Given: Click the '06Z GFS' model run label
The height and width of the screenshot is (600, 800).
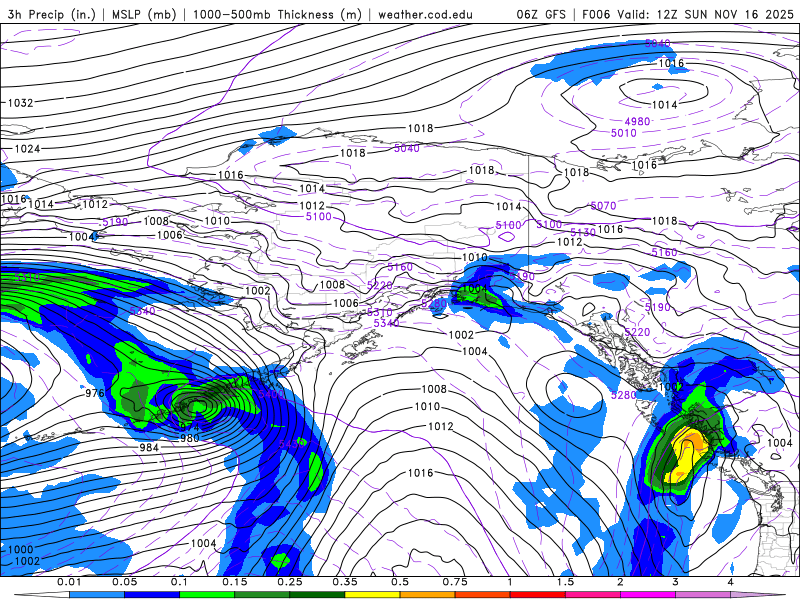Looking at the screenshot, I should pos(541,14).
